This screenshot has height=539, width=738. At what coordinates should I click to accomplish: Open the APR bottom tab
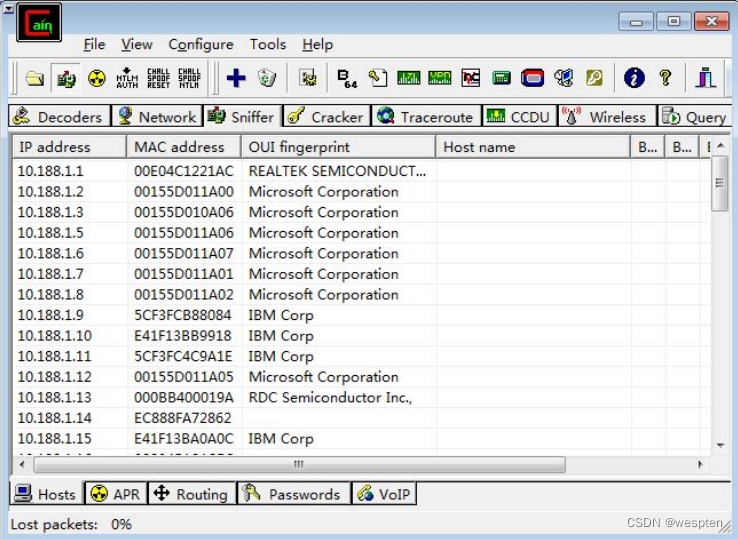click(x=116, y=494)
